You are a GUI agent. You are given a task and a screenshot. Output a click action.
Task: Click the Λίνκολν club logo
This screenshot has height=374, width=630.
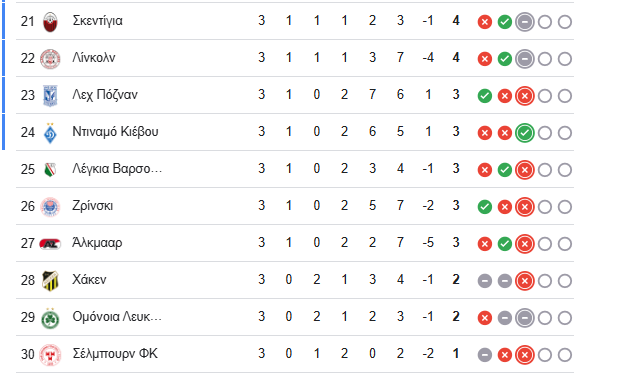point(50,59)
